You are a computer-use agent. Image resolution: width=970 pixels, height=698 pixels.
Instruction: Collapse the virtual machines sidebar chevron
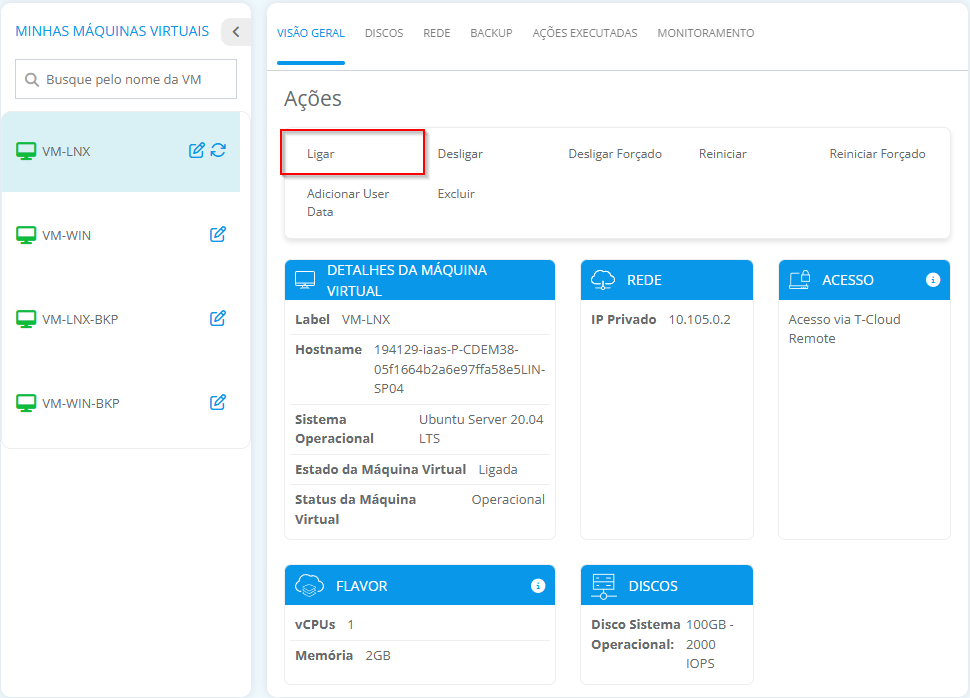pos(236,32)
